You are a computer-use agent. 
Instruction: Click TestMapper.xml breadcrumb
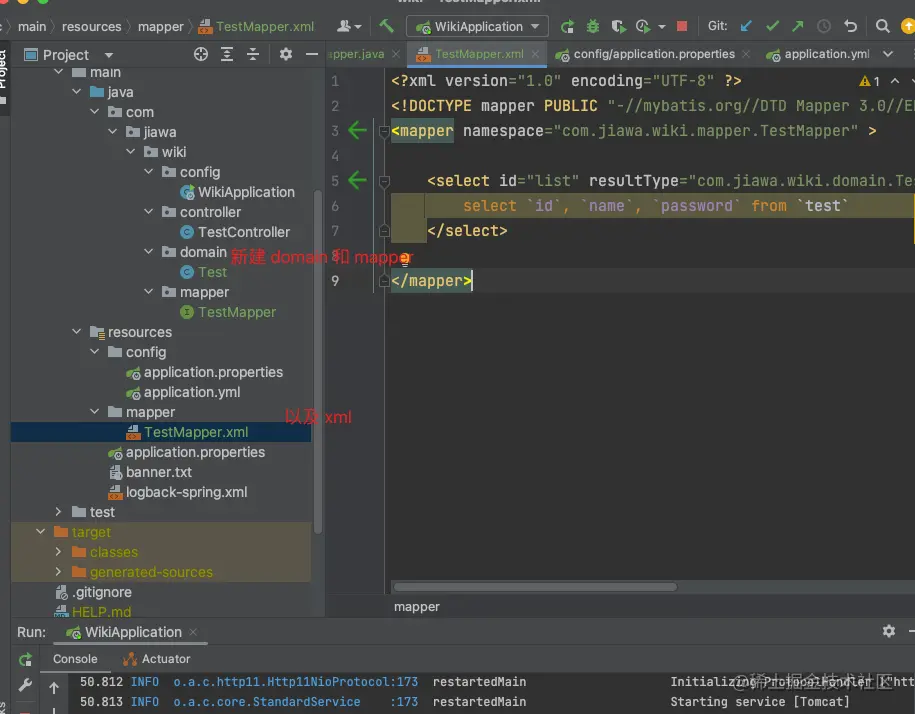pyautogui.click(x=257, y=27)
